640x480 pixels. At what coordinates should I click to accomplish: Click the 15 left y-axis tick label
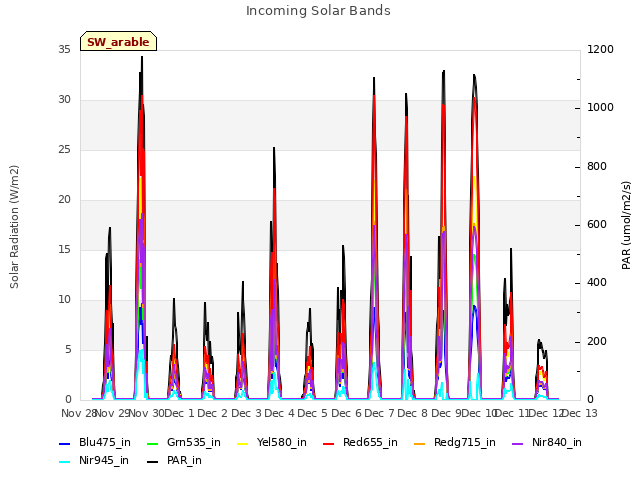[64, 249]
